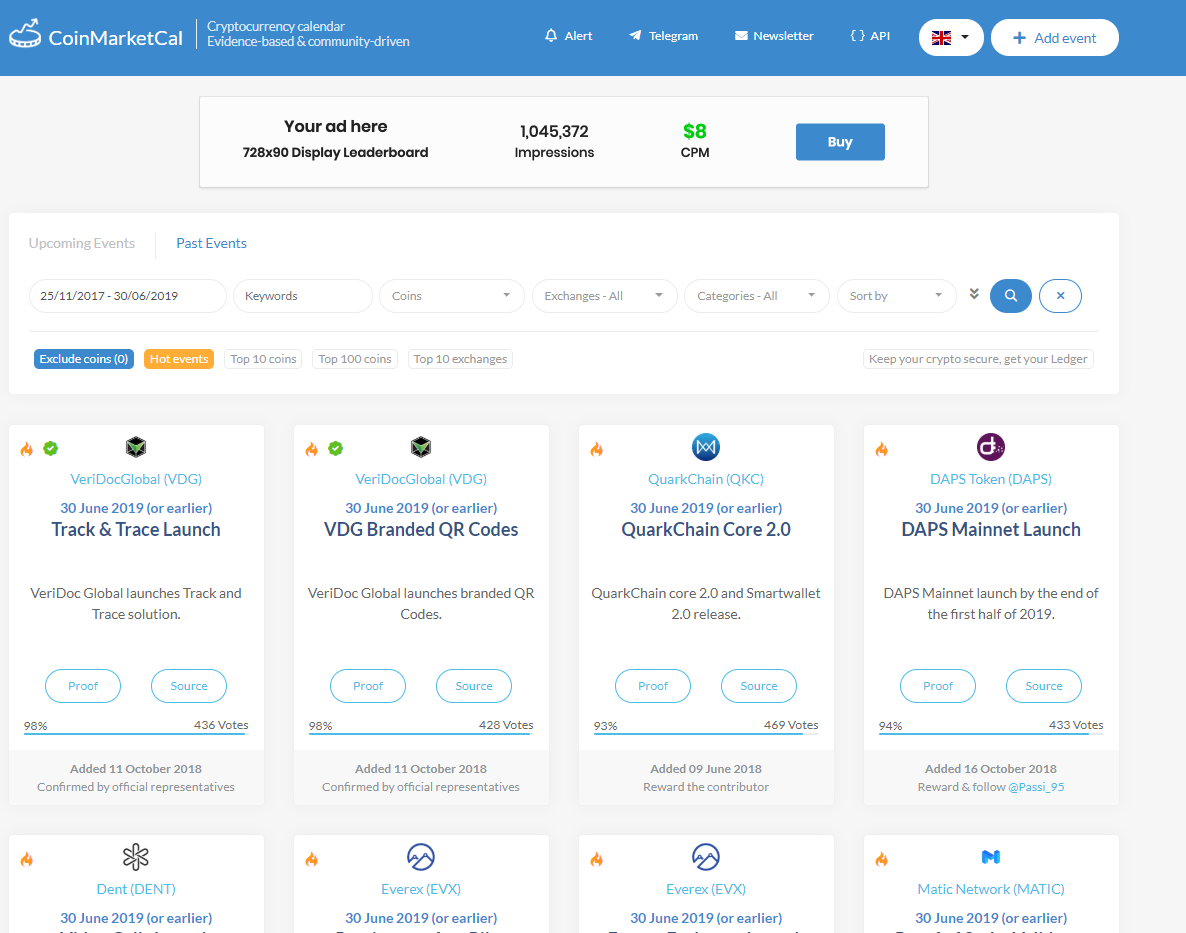The width and height of the screenshot is (1186, 933).
Task: Switch to Past Events tab
Action: coord(211,243)
